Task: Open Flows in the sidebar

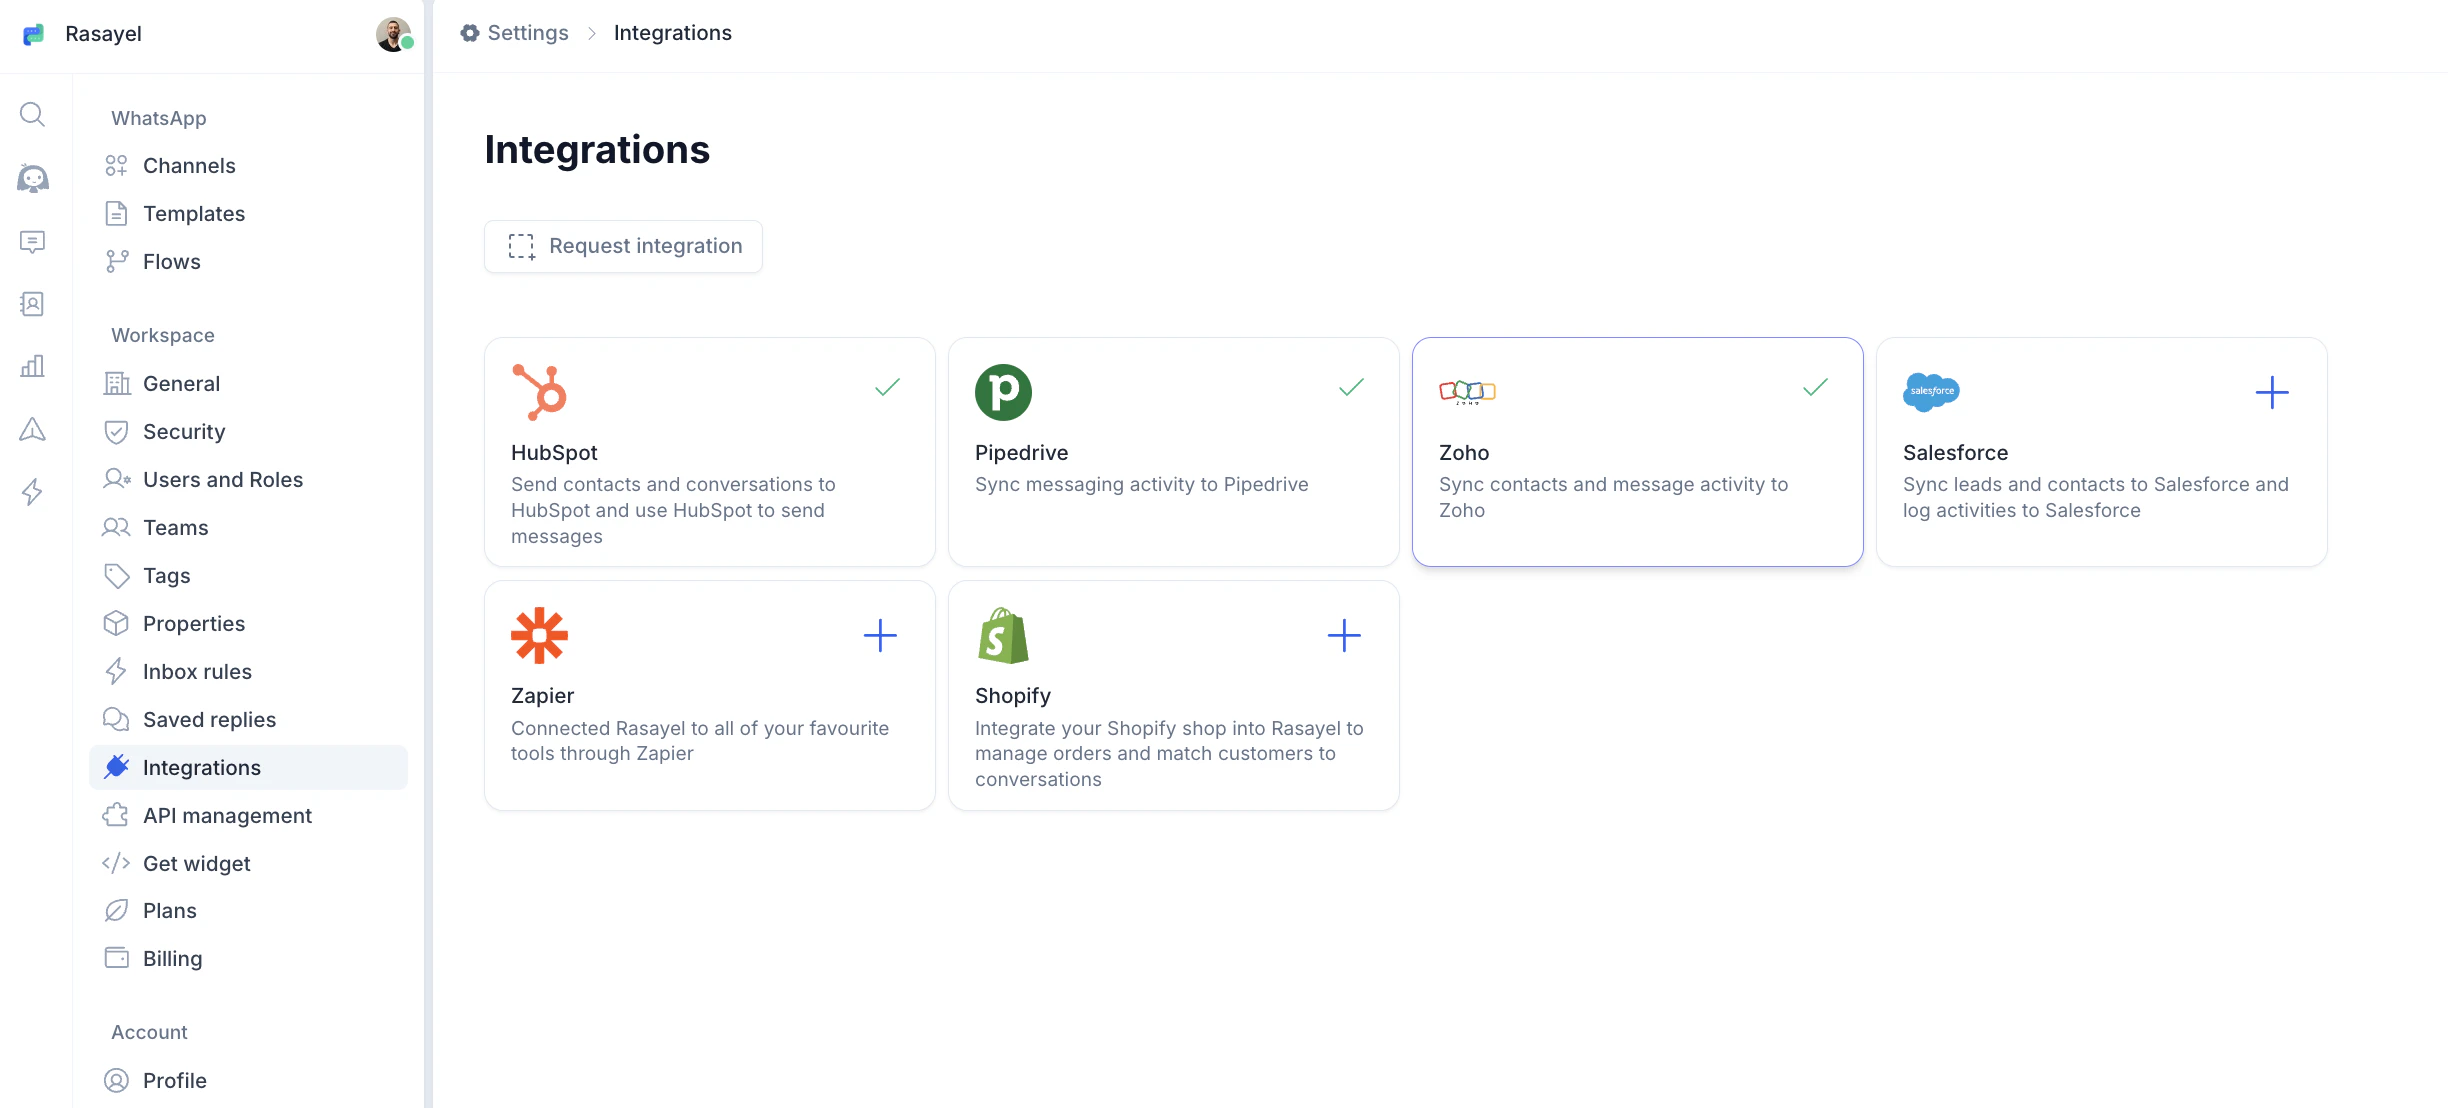Action: pyautogui.click(x=248, y=262)
